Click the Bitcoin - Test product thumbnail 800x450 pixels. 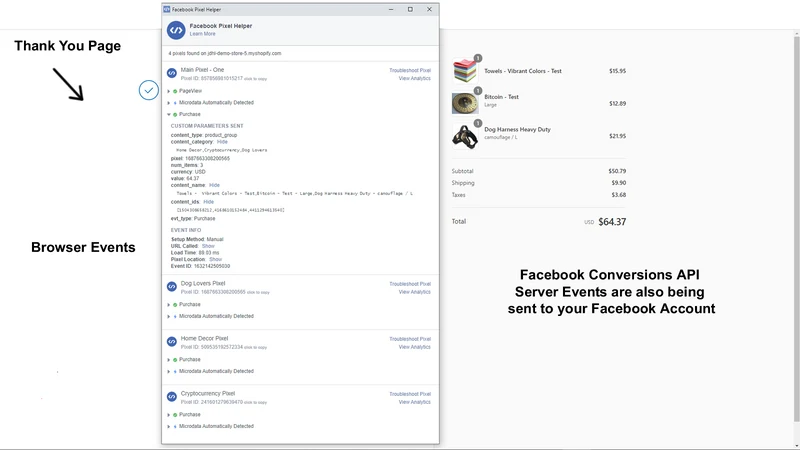coord(465,104)
